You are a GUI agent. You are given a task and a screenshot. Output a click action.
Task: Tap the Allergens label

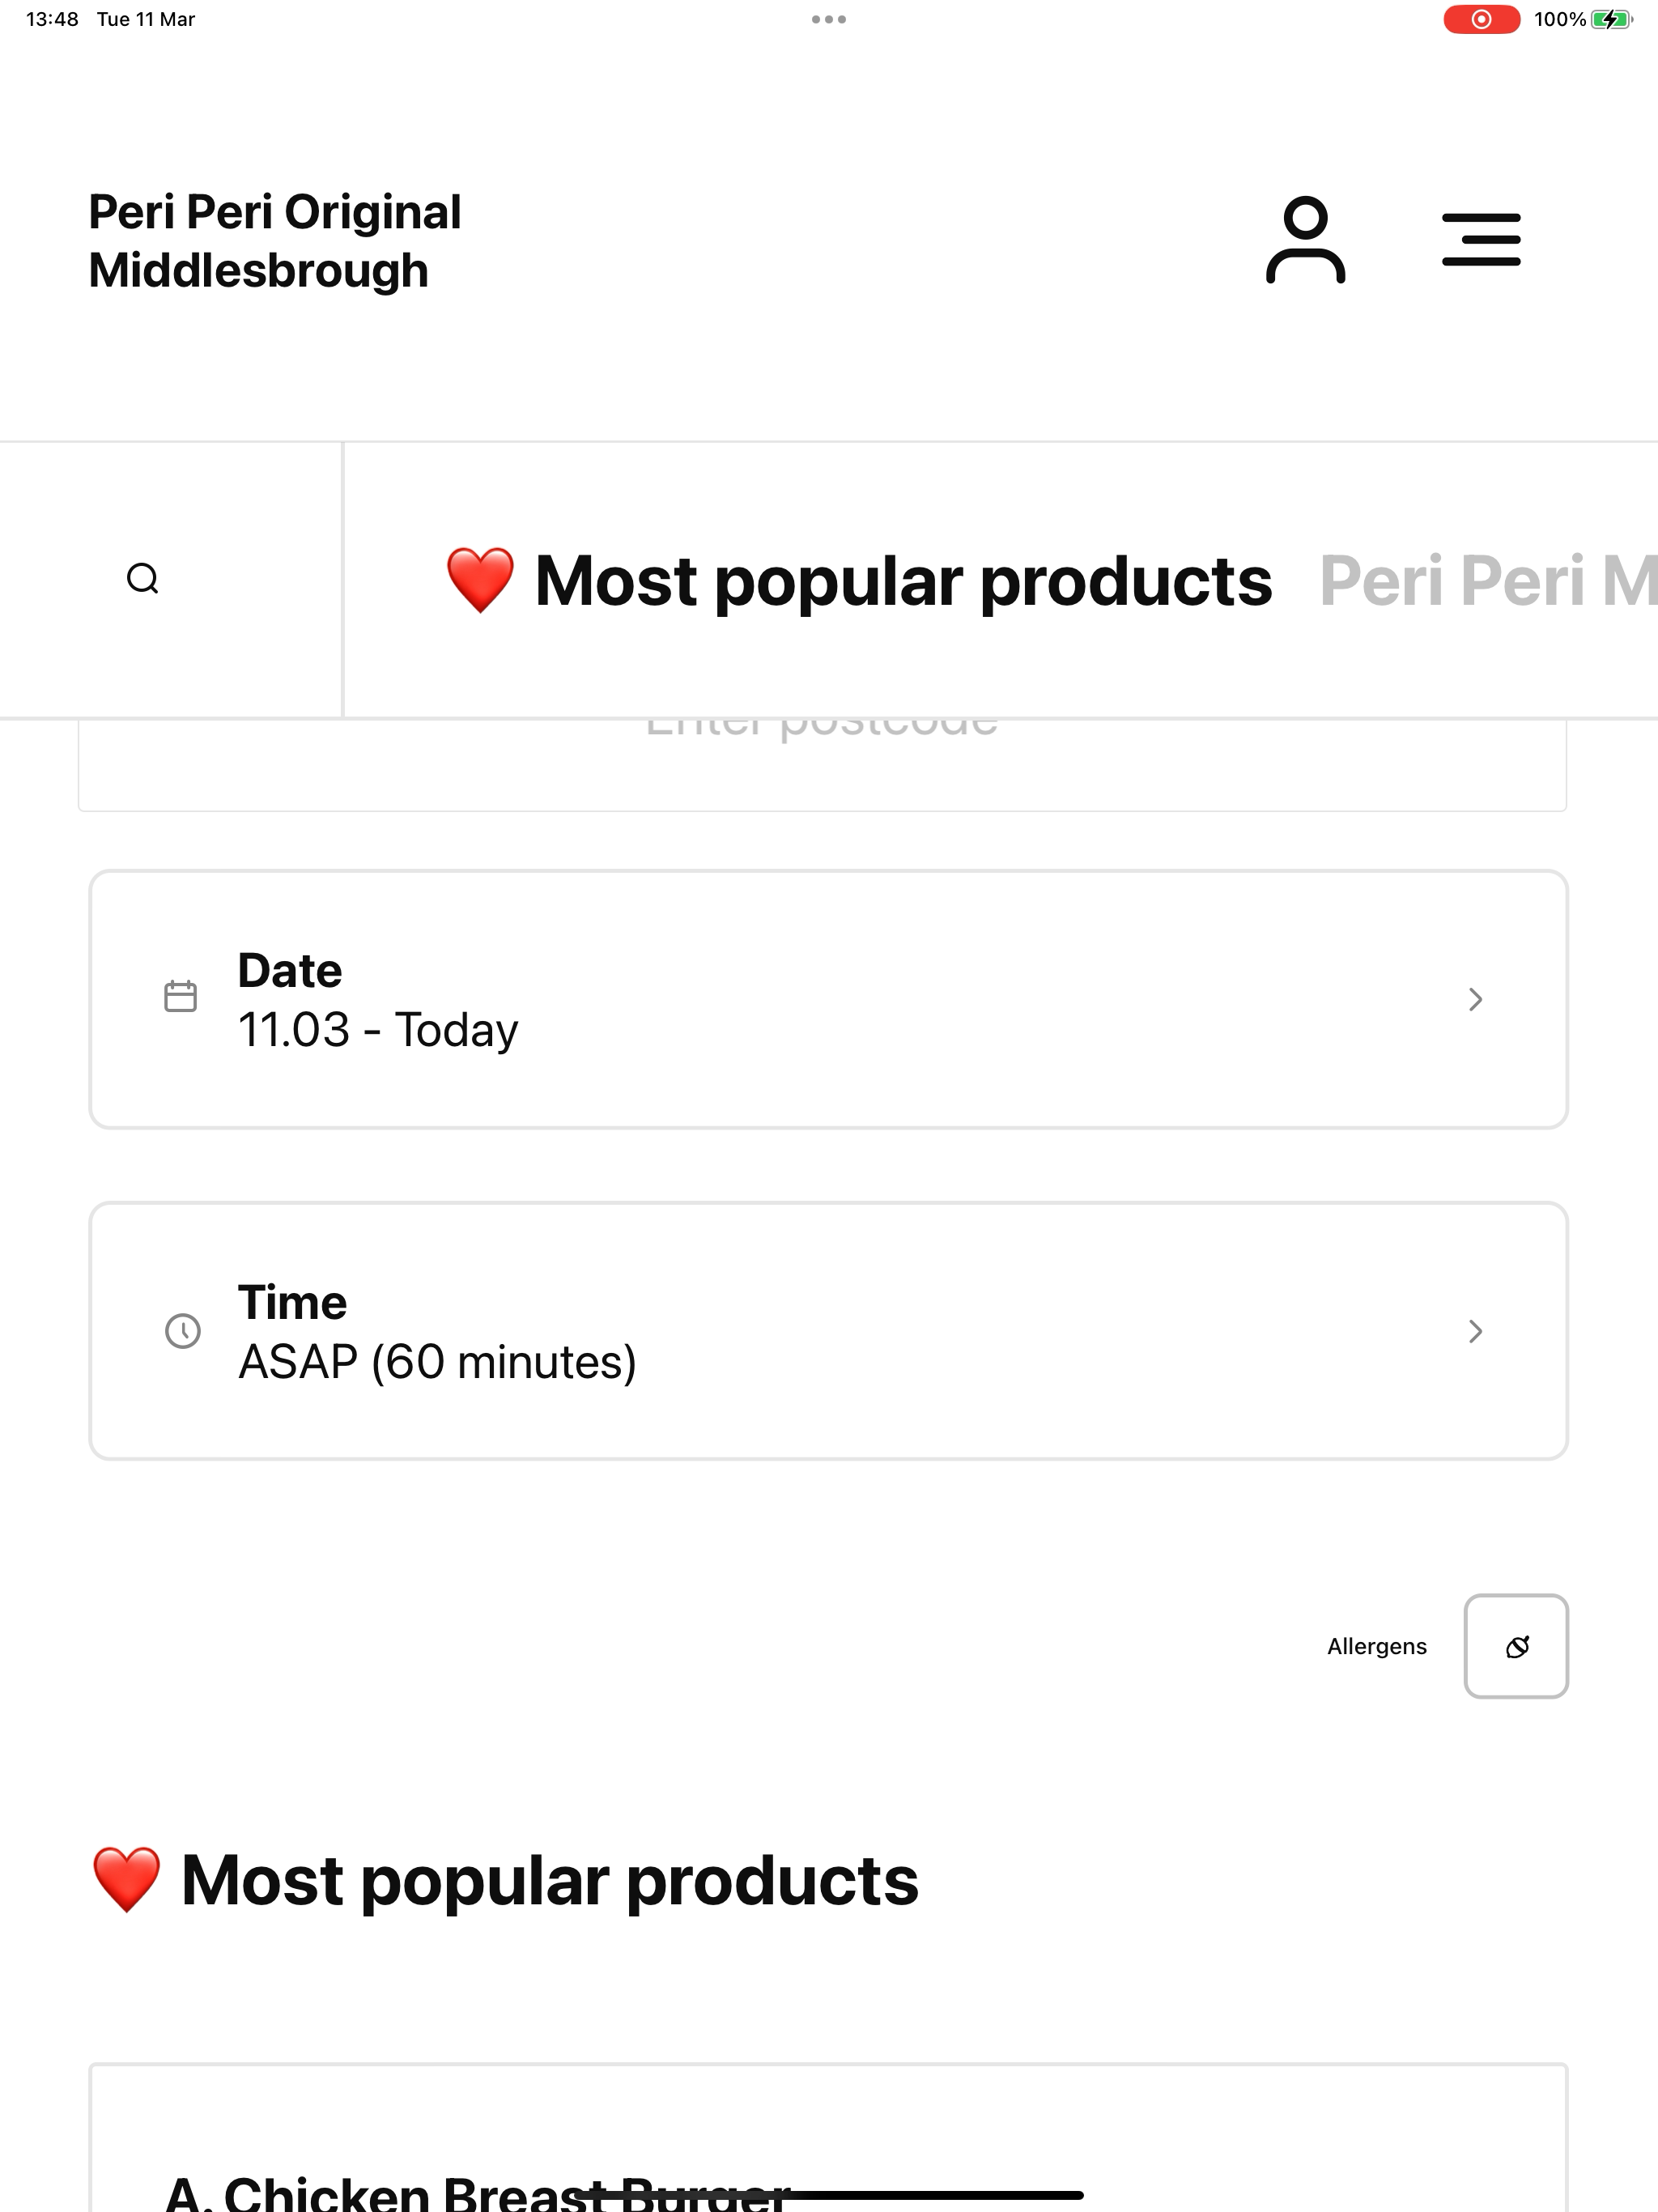[1376, 1647]
